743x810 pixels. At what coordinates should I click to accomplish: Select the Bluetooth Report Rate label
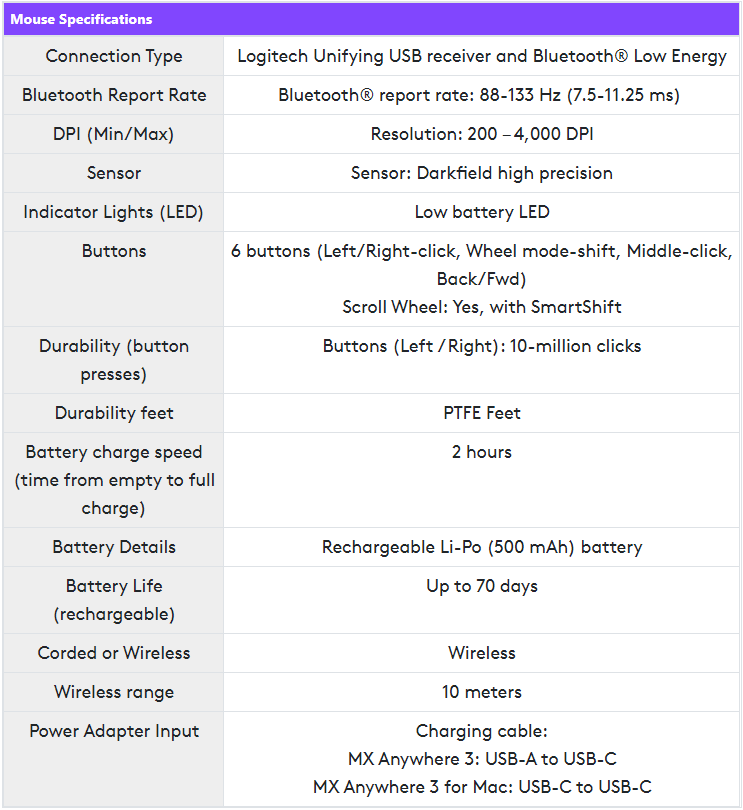[114, 95]
